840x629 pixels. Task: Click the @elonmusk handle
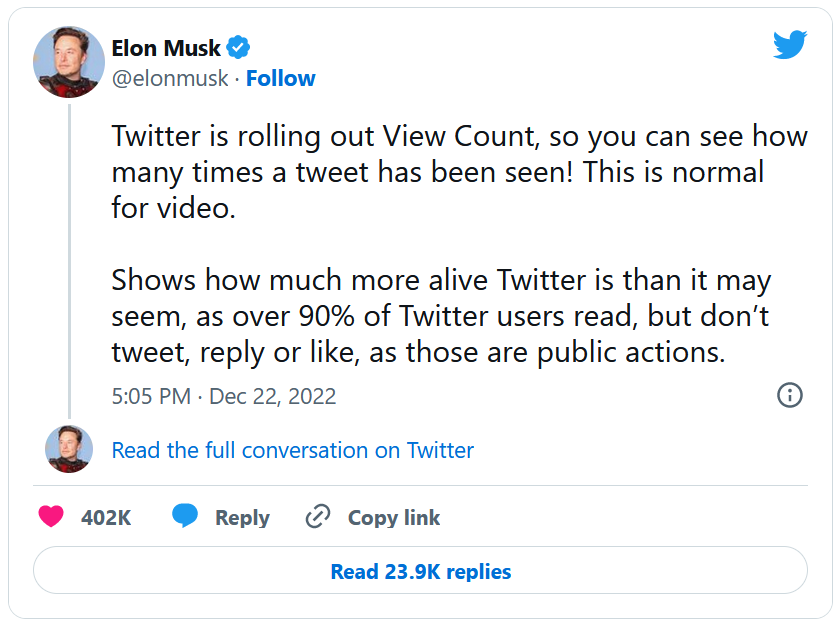click(x=169, y=78)
